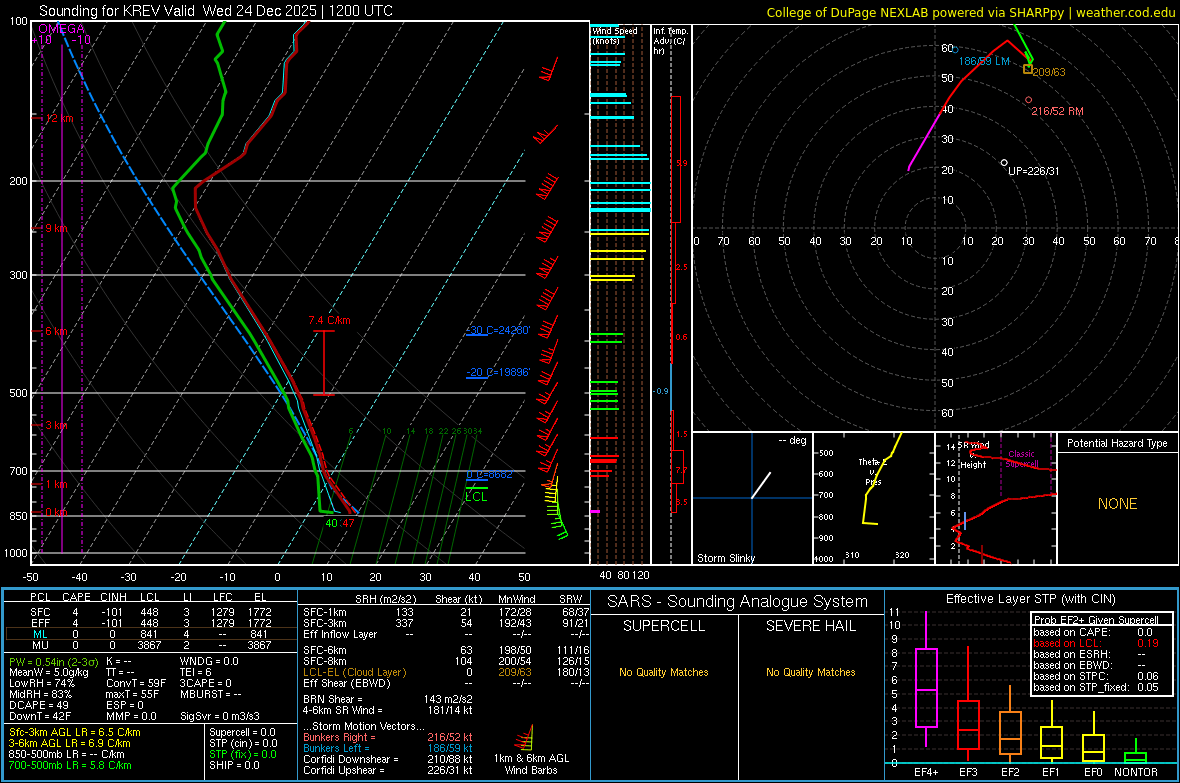Image resolution: width=1180 pixels, height=783 pixels.
Task: Click the SFC-3km shear row
Action: coord(446,623)
